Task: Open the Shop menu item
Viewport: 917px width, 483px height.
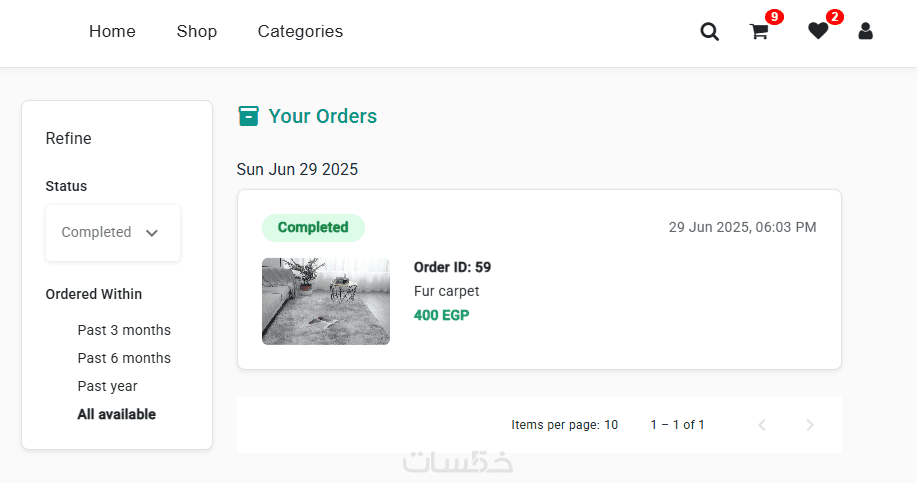Action: [x=197, y=32]
